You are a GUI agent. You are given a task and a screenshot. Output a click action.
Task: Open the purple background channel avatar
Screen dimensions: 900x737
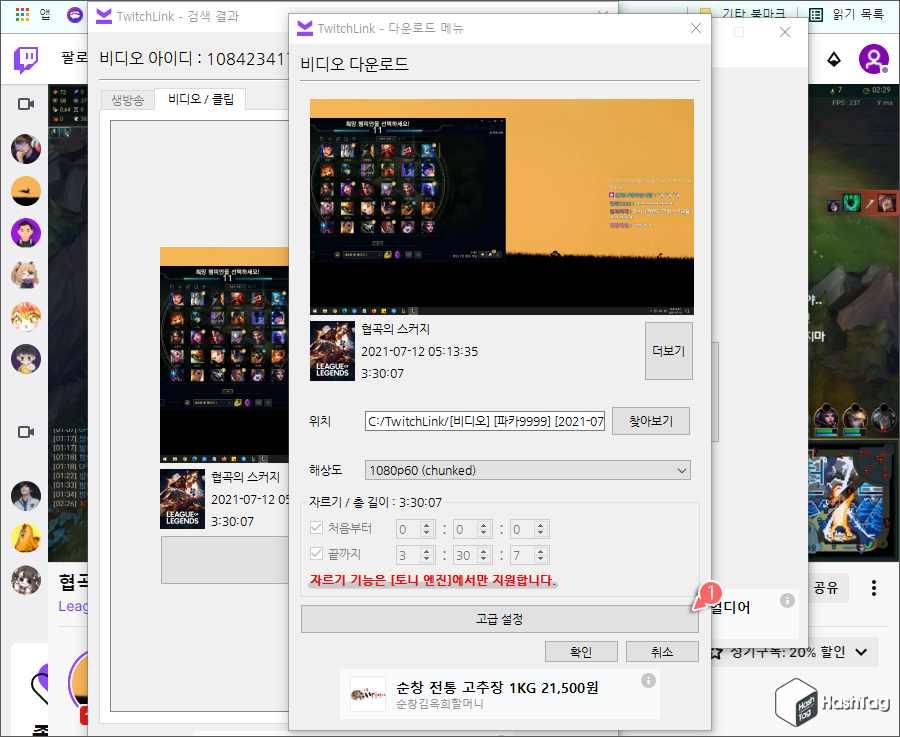[26, 233]
